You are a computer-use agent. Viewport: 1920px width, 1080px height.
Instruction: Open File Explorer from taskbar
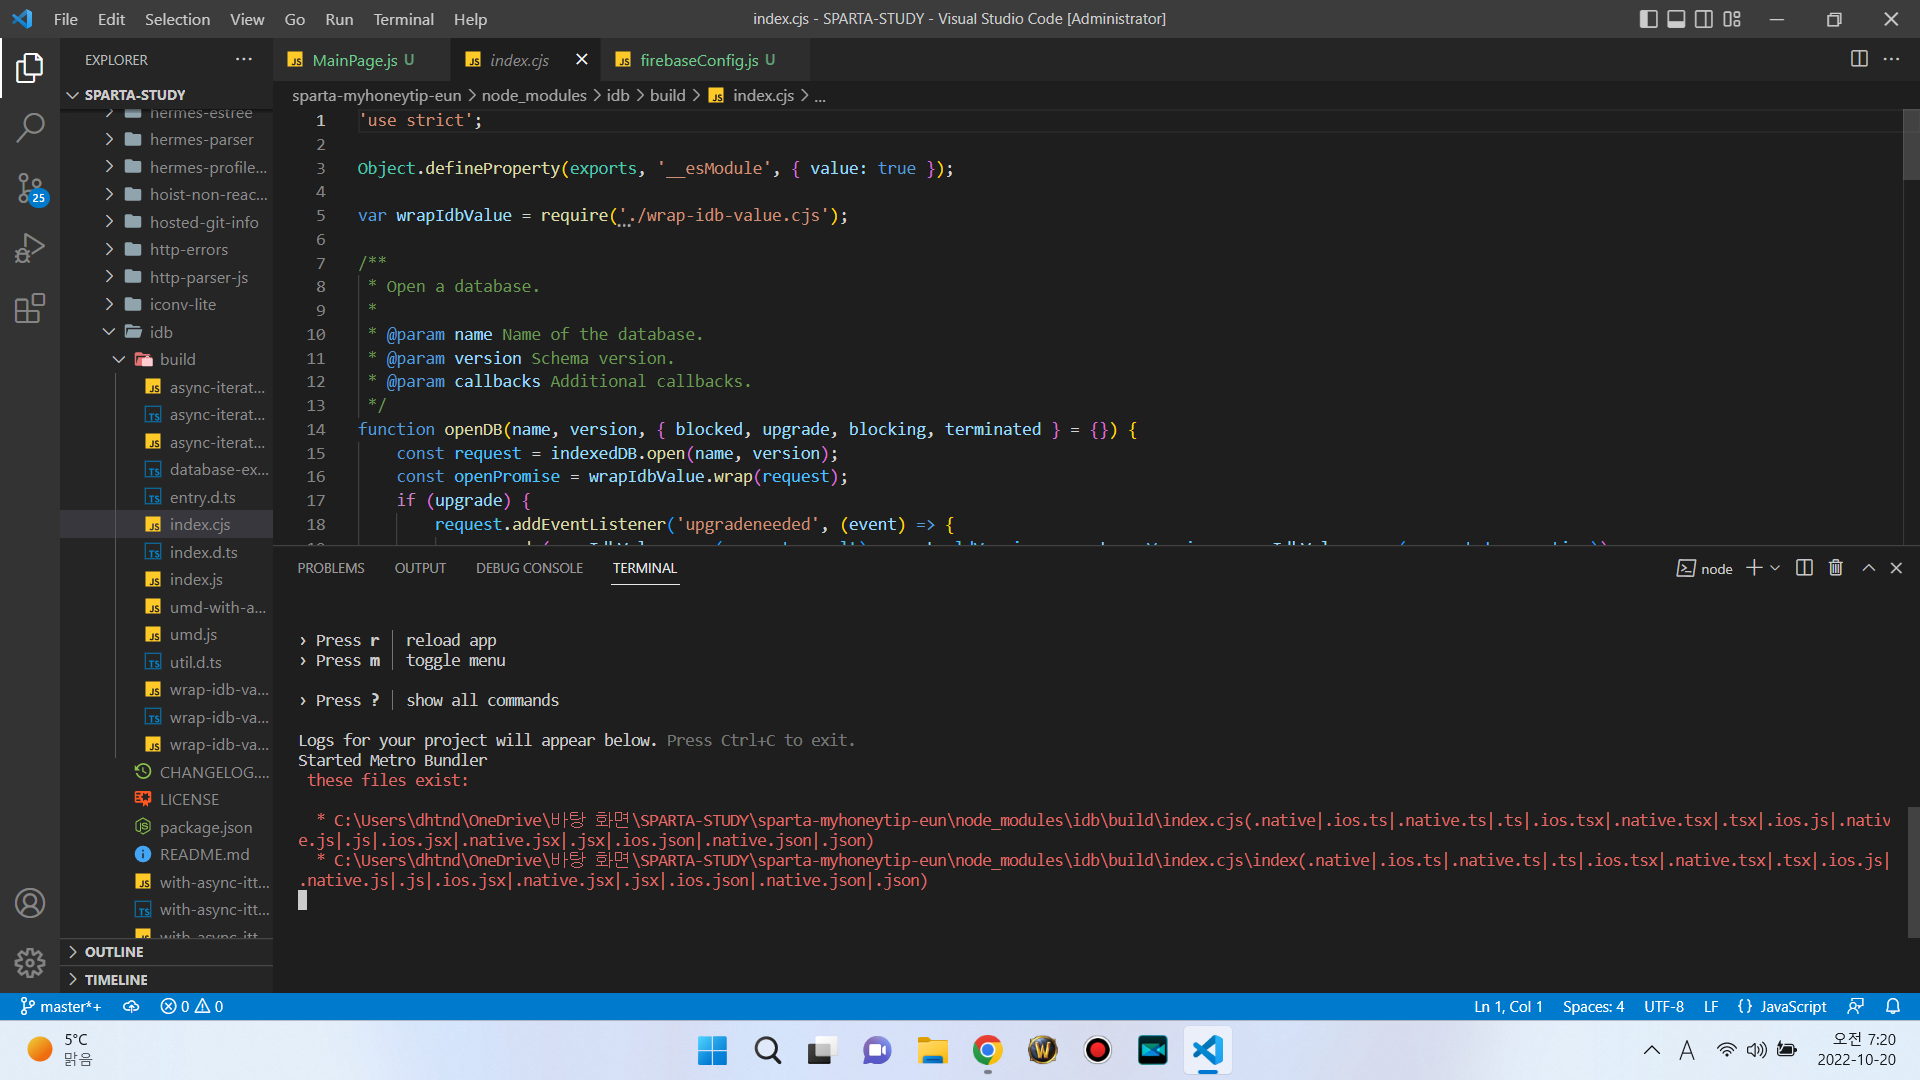(x=932, y=1050)
